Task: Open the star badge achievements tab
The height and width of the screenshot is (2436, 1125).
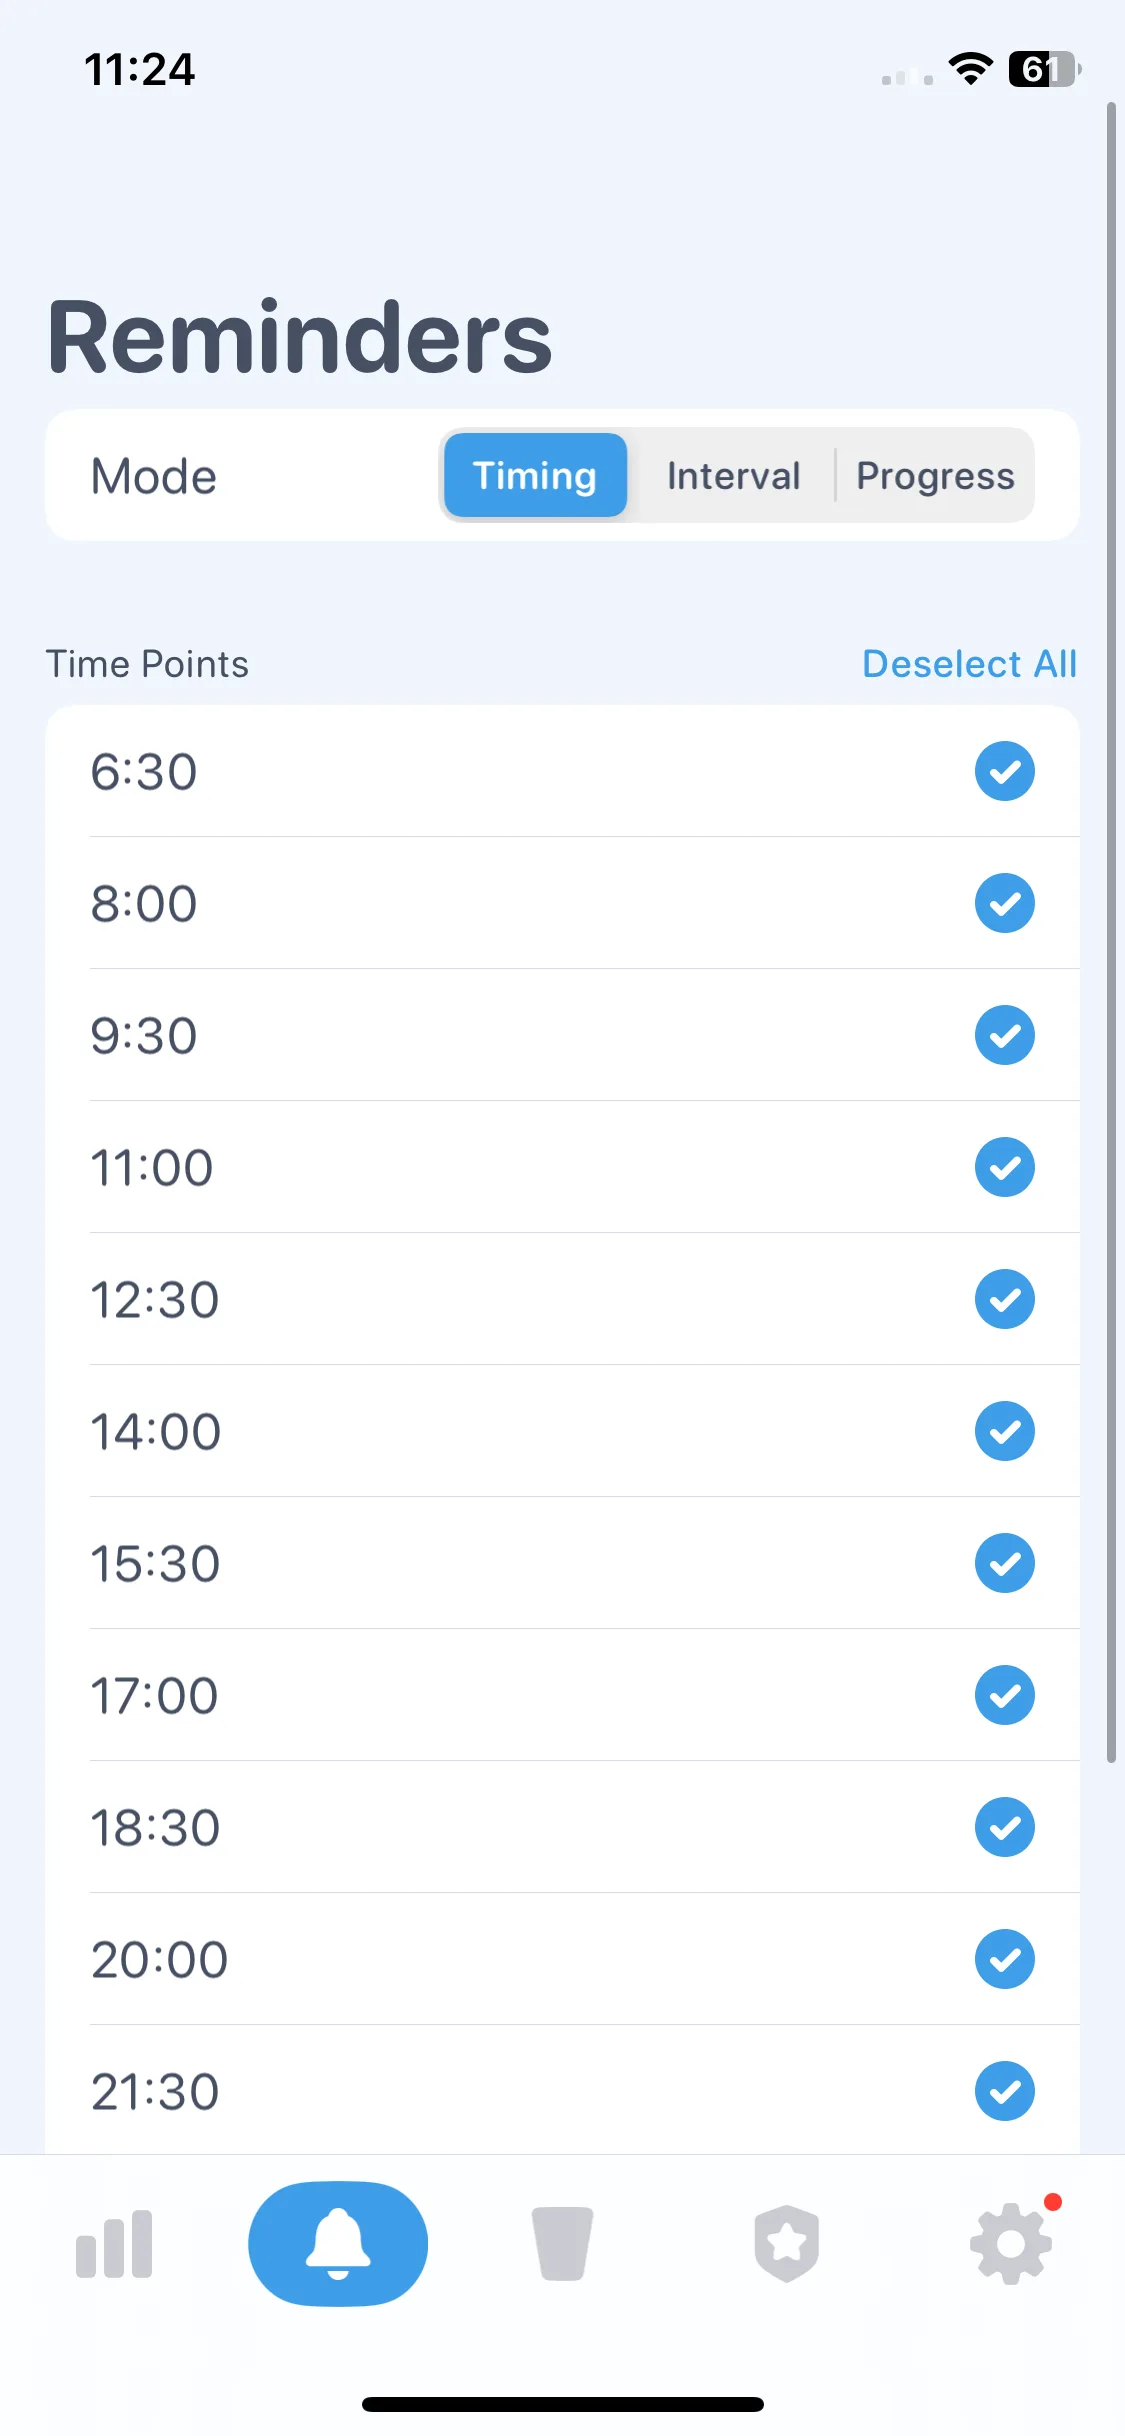Action: click(786, 2244)
